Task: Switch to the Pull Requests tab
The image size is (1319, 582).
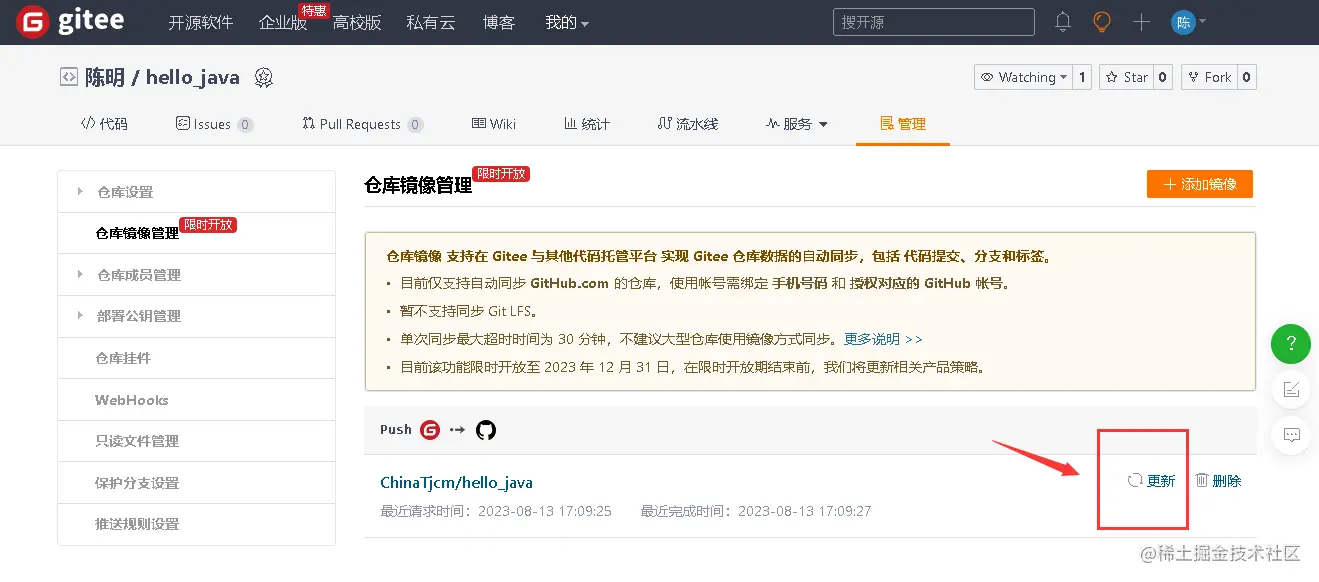Action: pyautogui.click(x=362, y=124)
